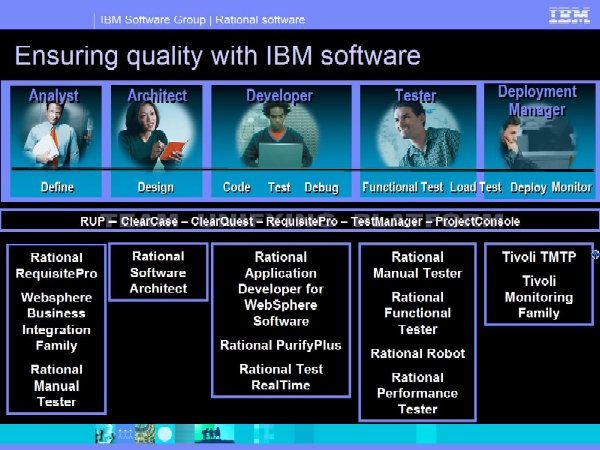
Task: Click 'ClearCase' in the platform bar
Action: pos(149,222)
